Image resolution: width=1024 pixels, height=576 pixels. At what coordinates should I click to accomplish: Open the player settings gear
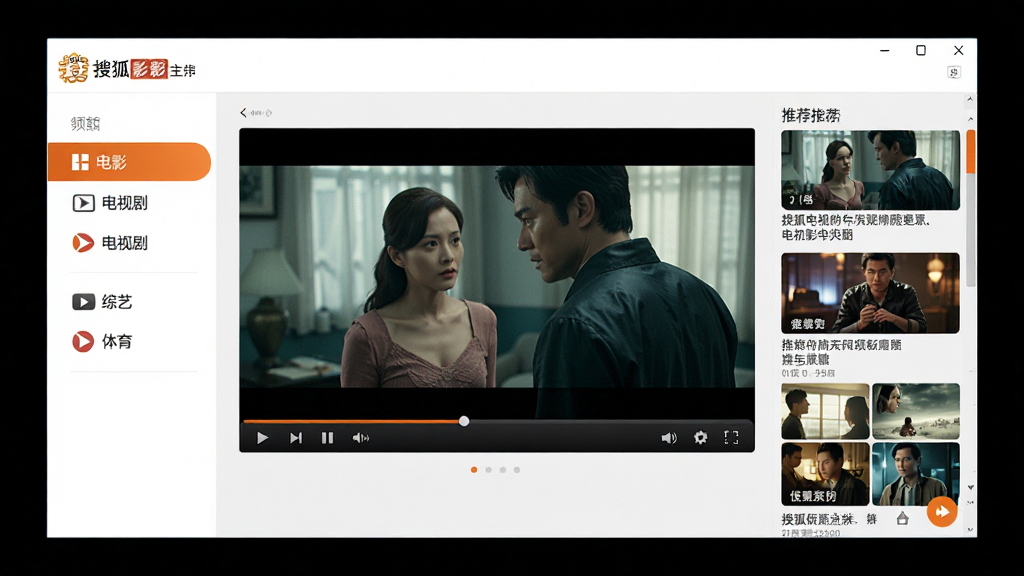pos(701,438)
